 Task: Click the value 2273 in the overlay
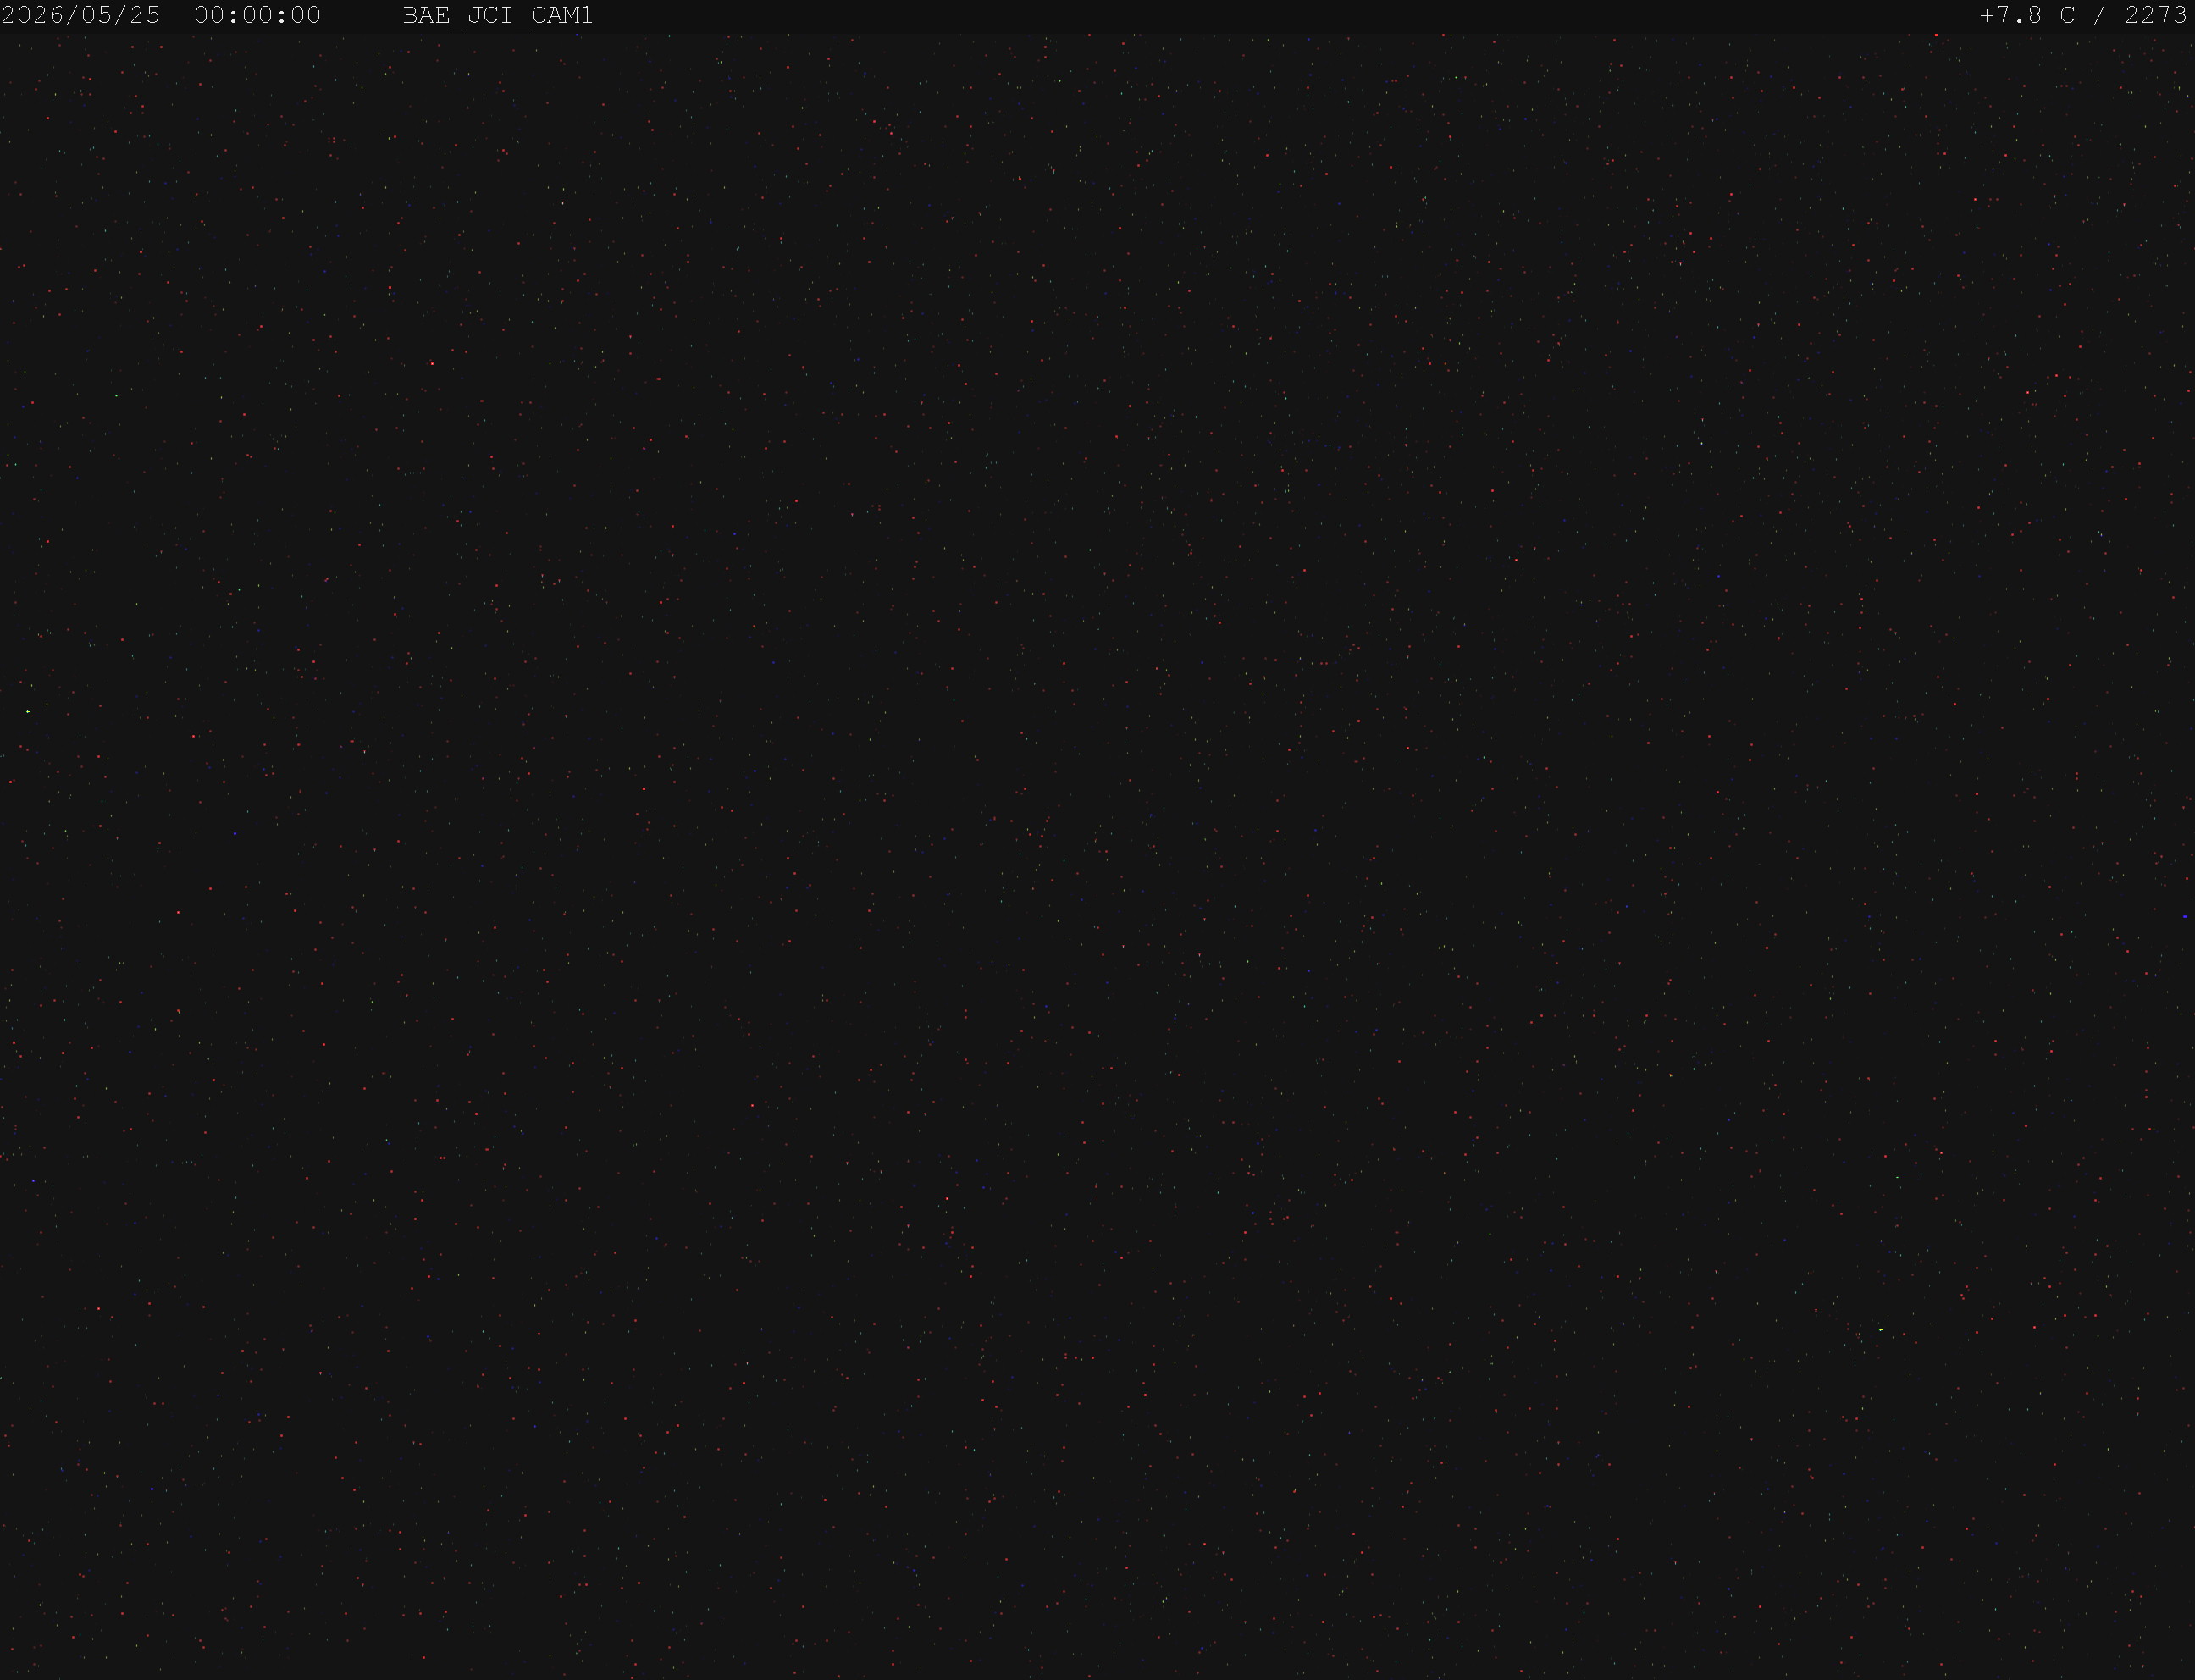pos(2156,15)
